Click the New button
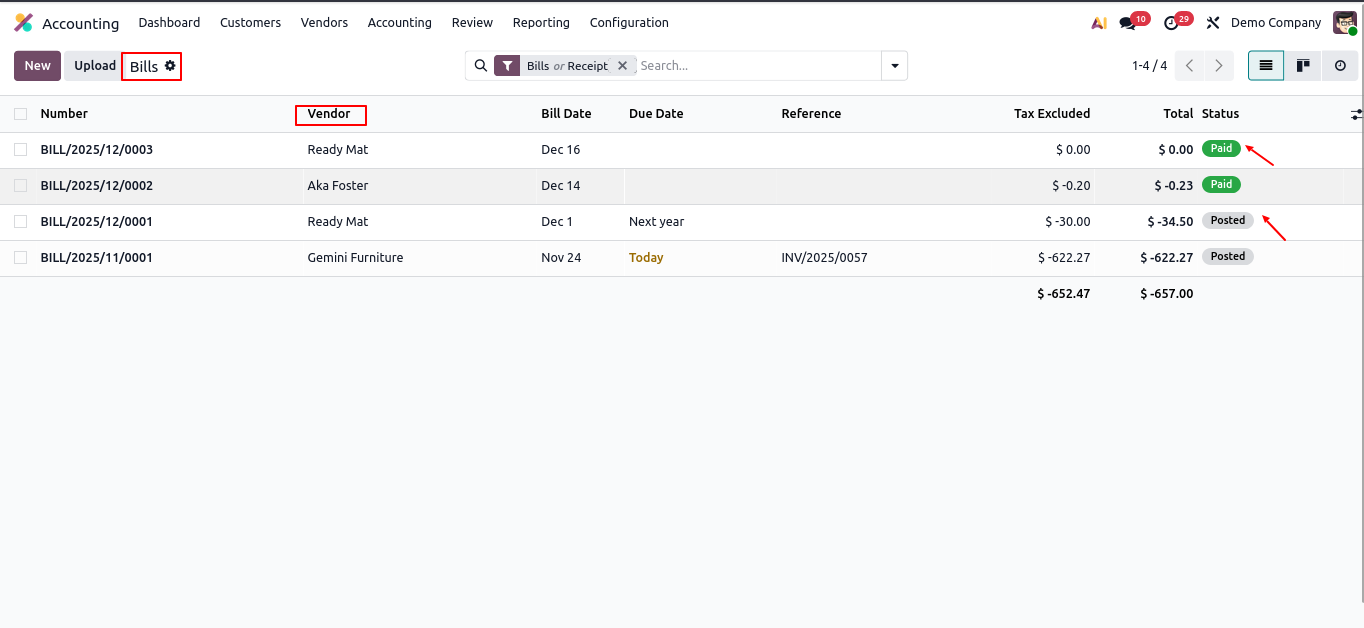This screenshot has height=628, width=1364. tap(37, 66)
